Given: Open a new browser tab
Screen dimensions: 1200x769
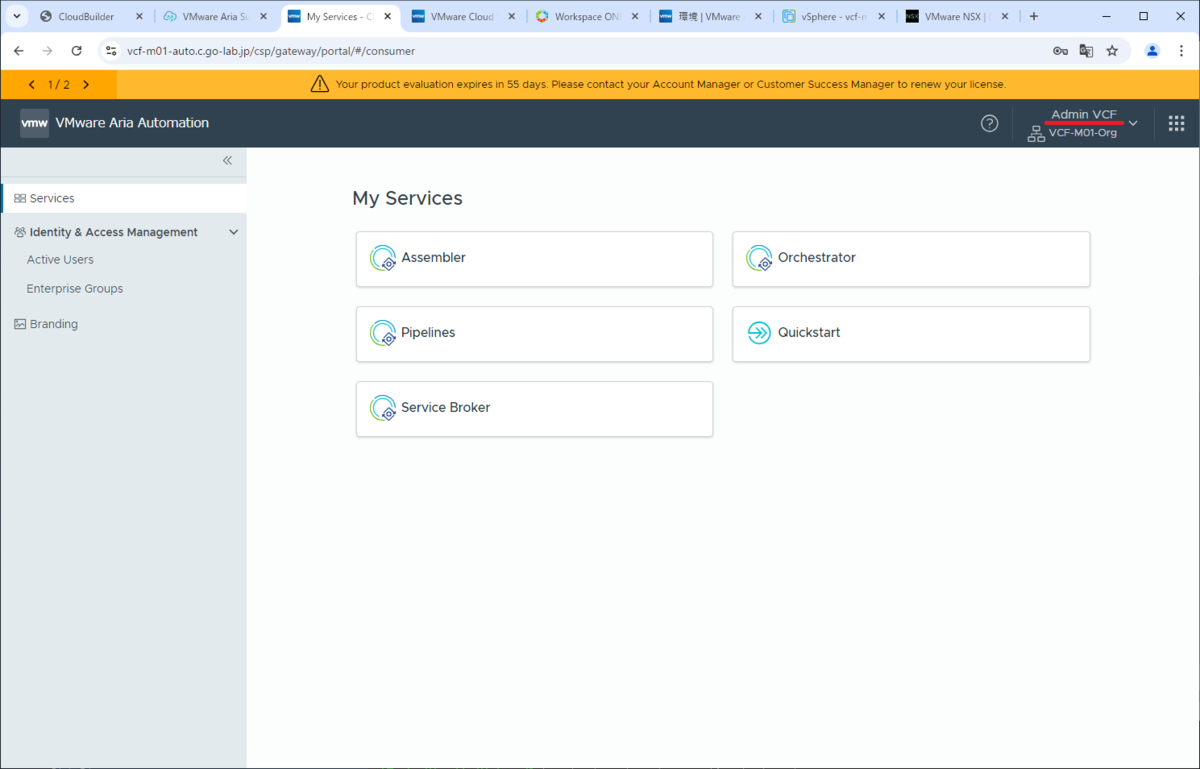Looking at the screenshot, I should (1034, 17).
